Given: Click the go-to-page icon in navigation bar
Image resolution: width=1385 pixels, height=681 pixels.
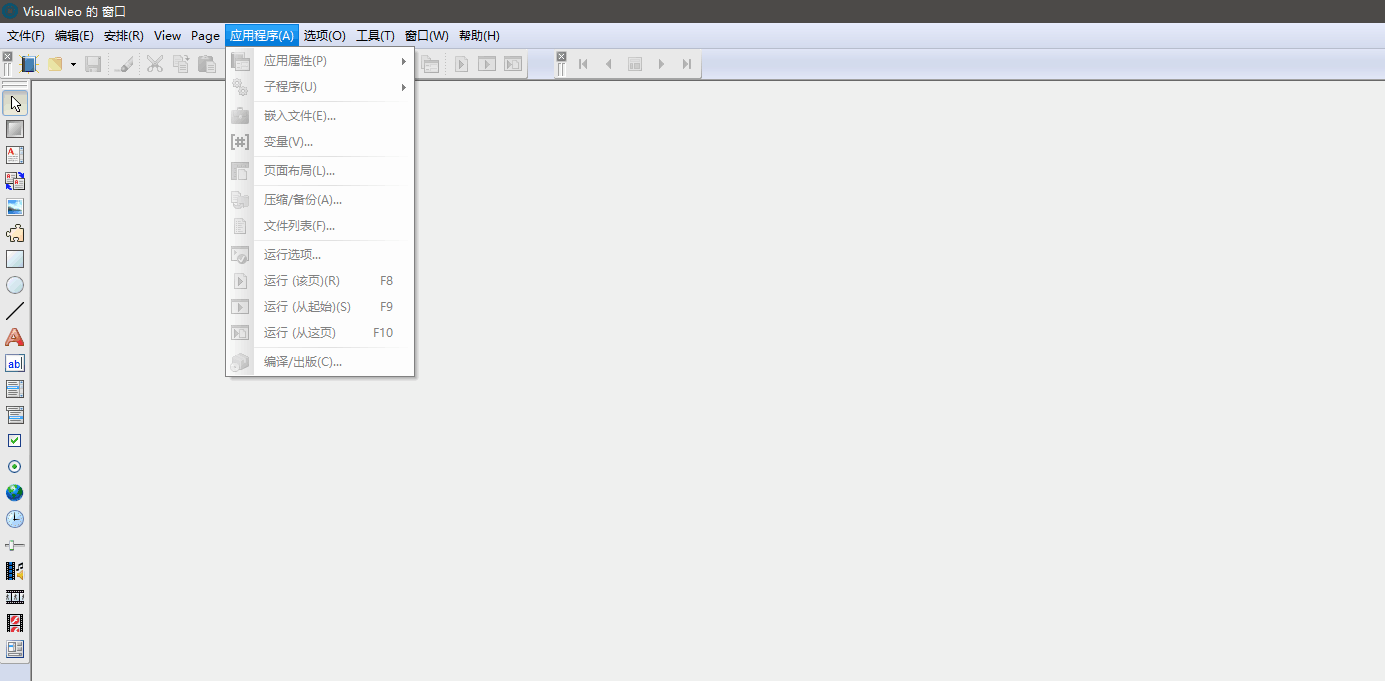Looking at the screenshot, I should click(635, 64).
